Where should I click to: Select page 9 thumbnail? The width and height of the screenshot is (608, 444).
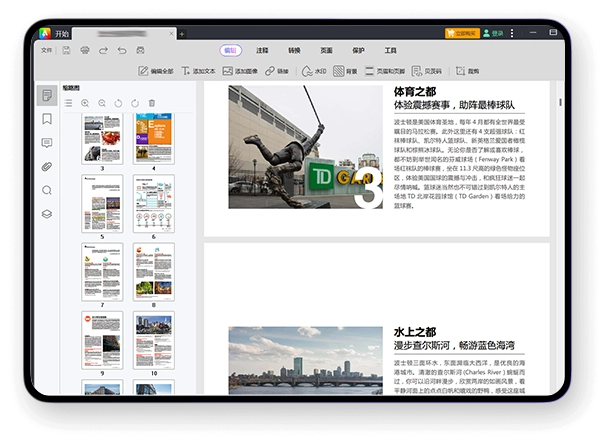tap(102, 340)
